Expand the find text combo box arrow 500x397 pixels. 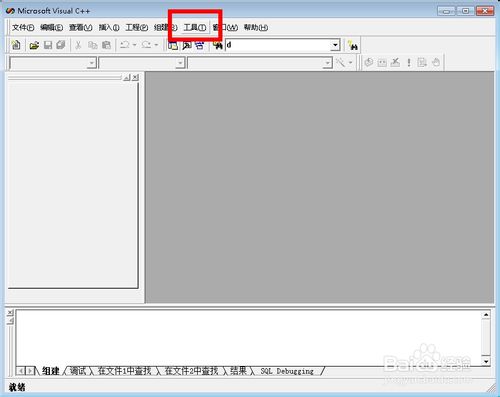point(335,45)
